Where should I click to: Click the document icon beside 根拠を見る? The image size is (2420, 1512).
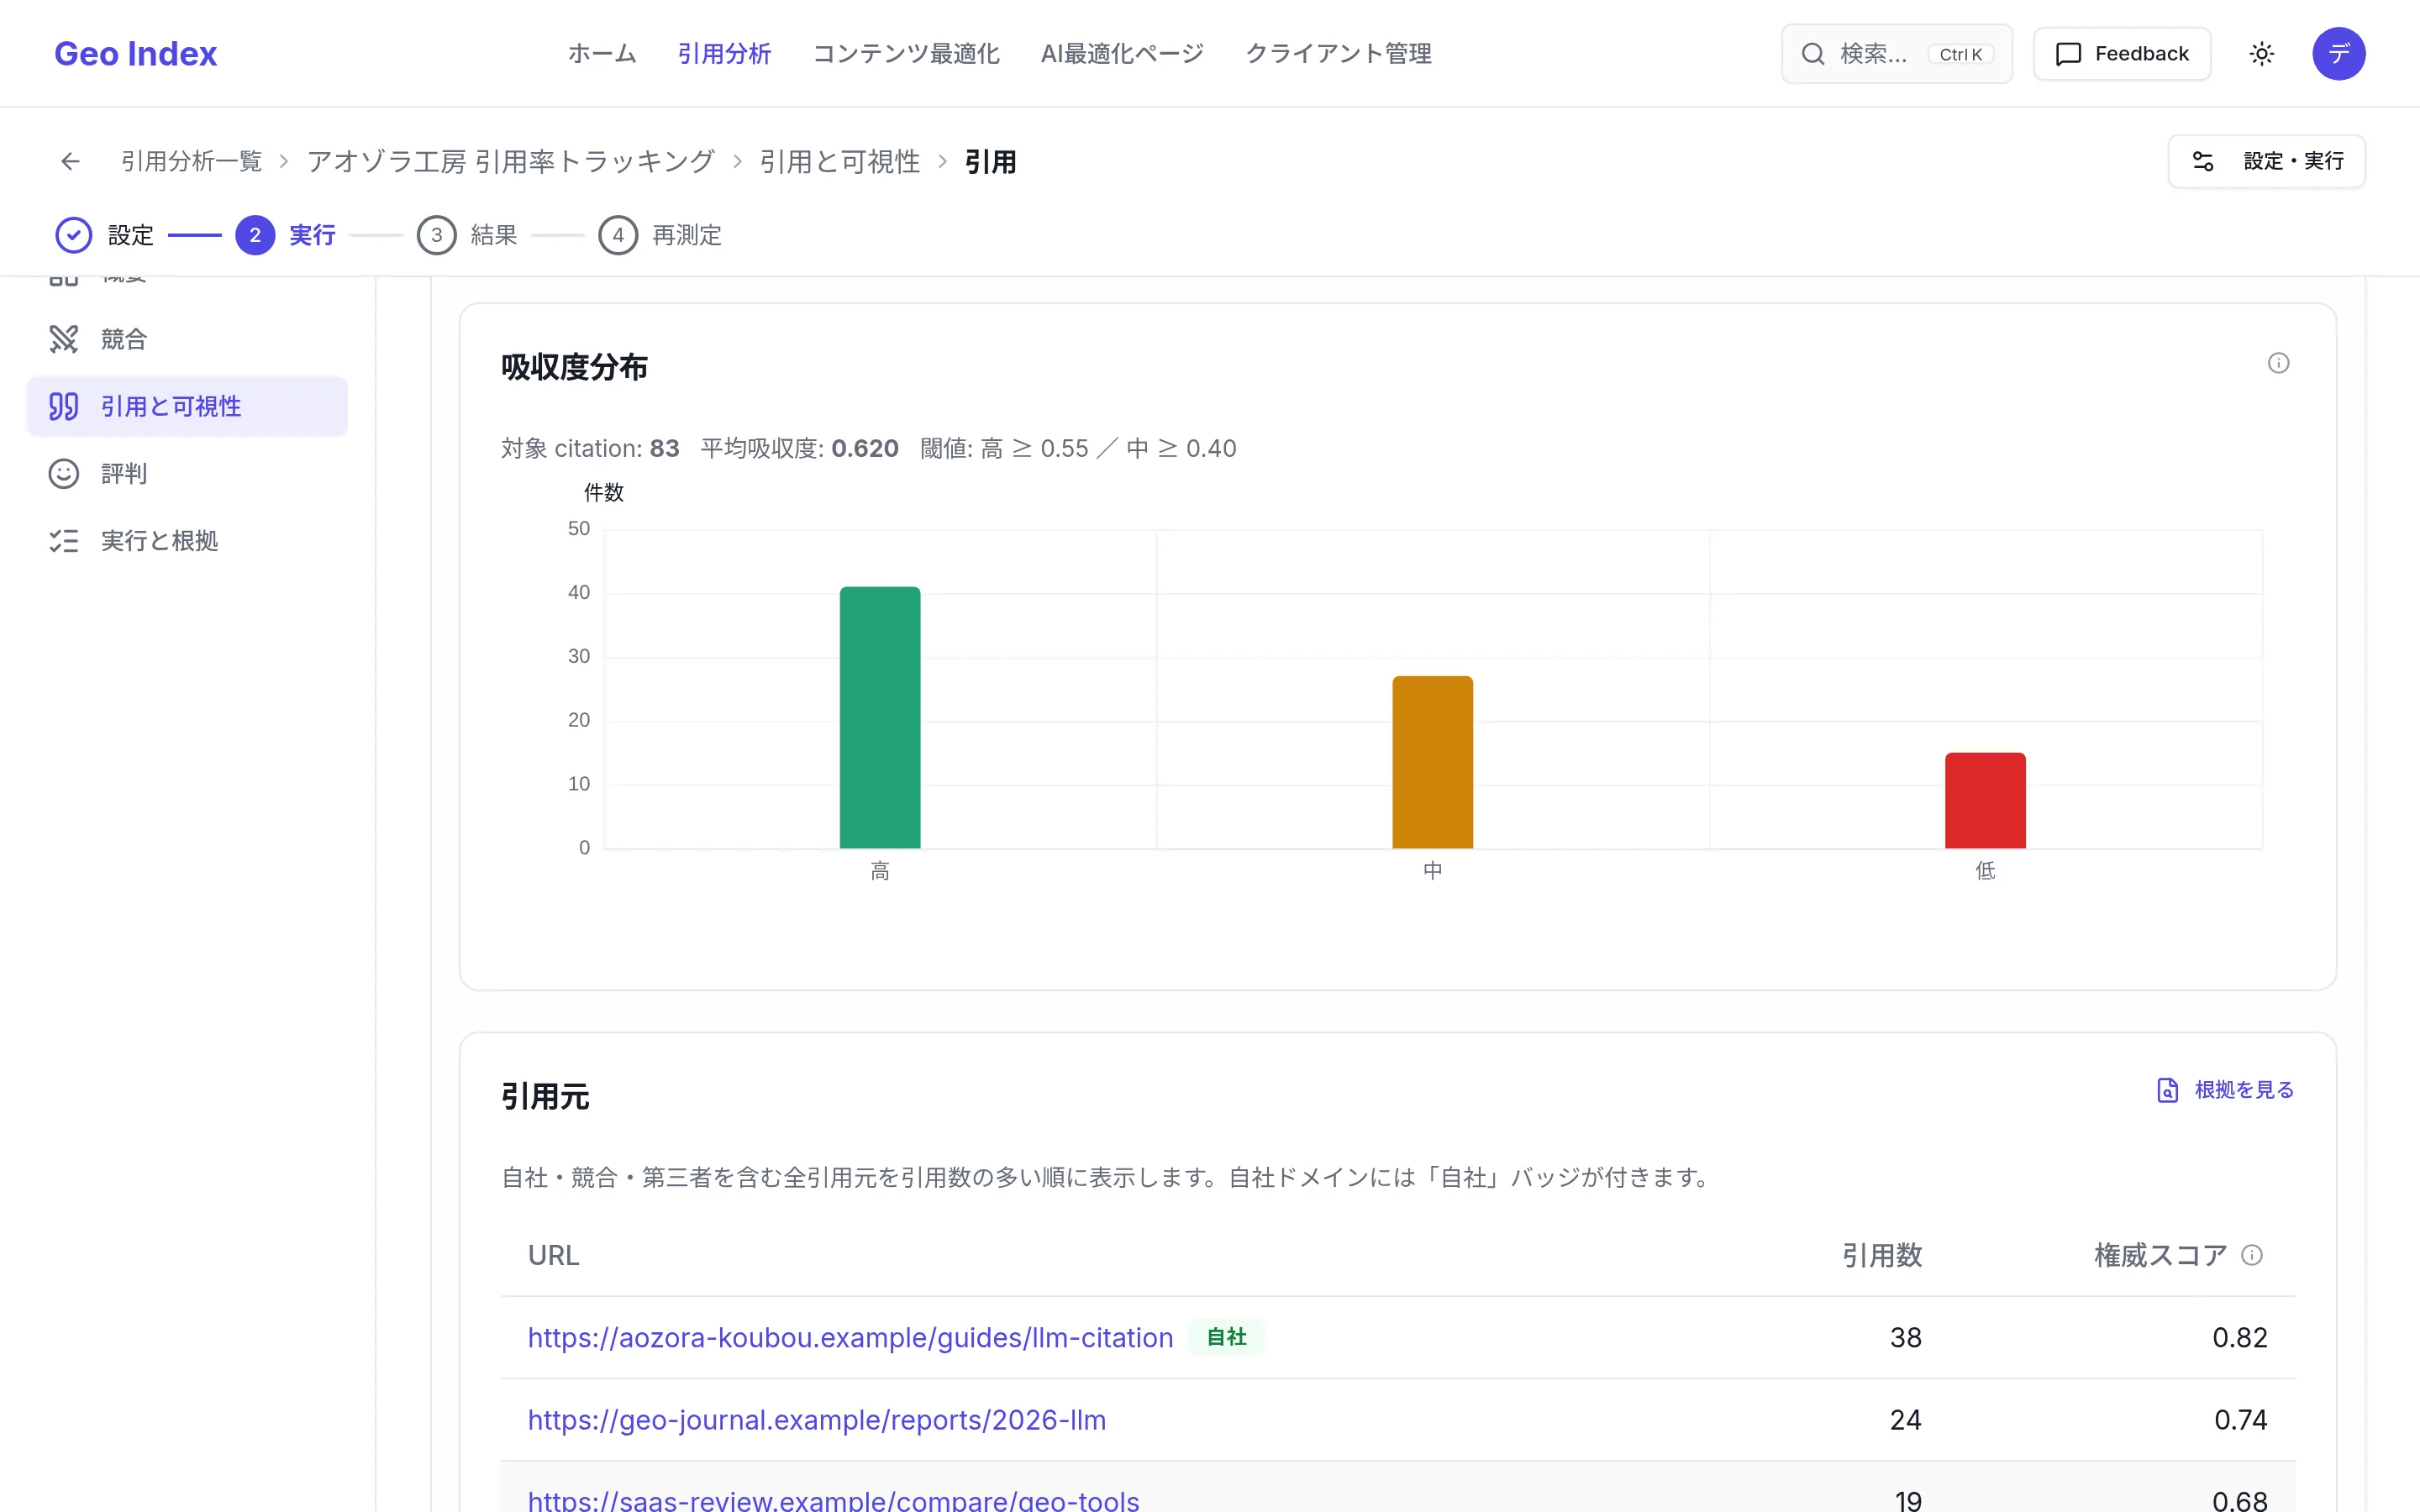tap(2167, 1089)
